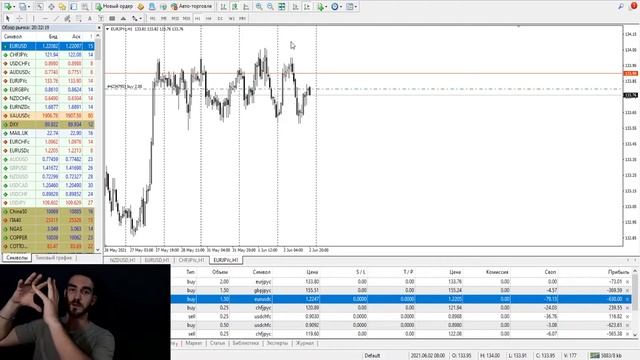Open the CHFJPY,H1 chart tab

191,260
